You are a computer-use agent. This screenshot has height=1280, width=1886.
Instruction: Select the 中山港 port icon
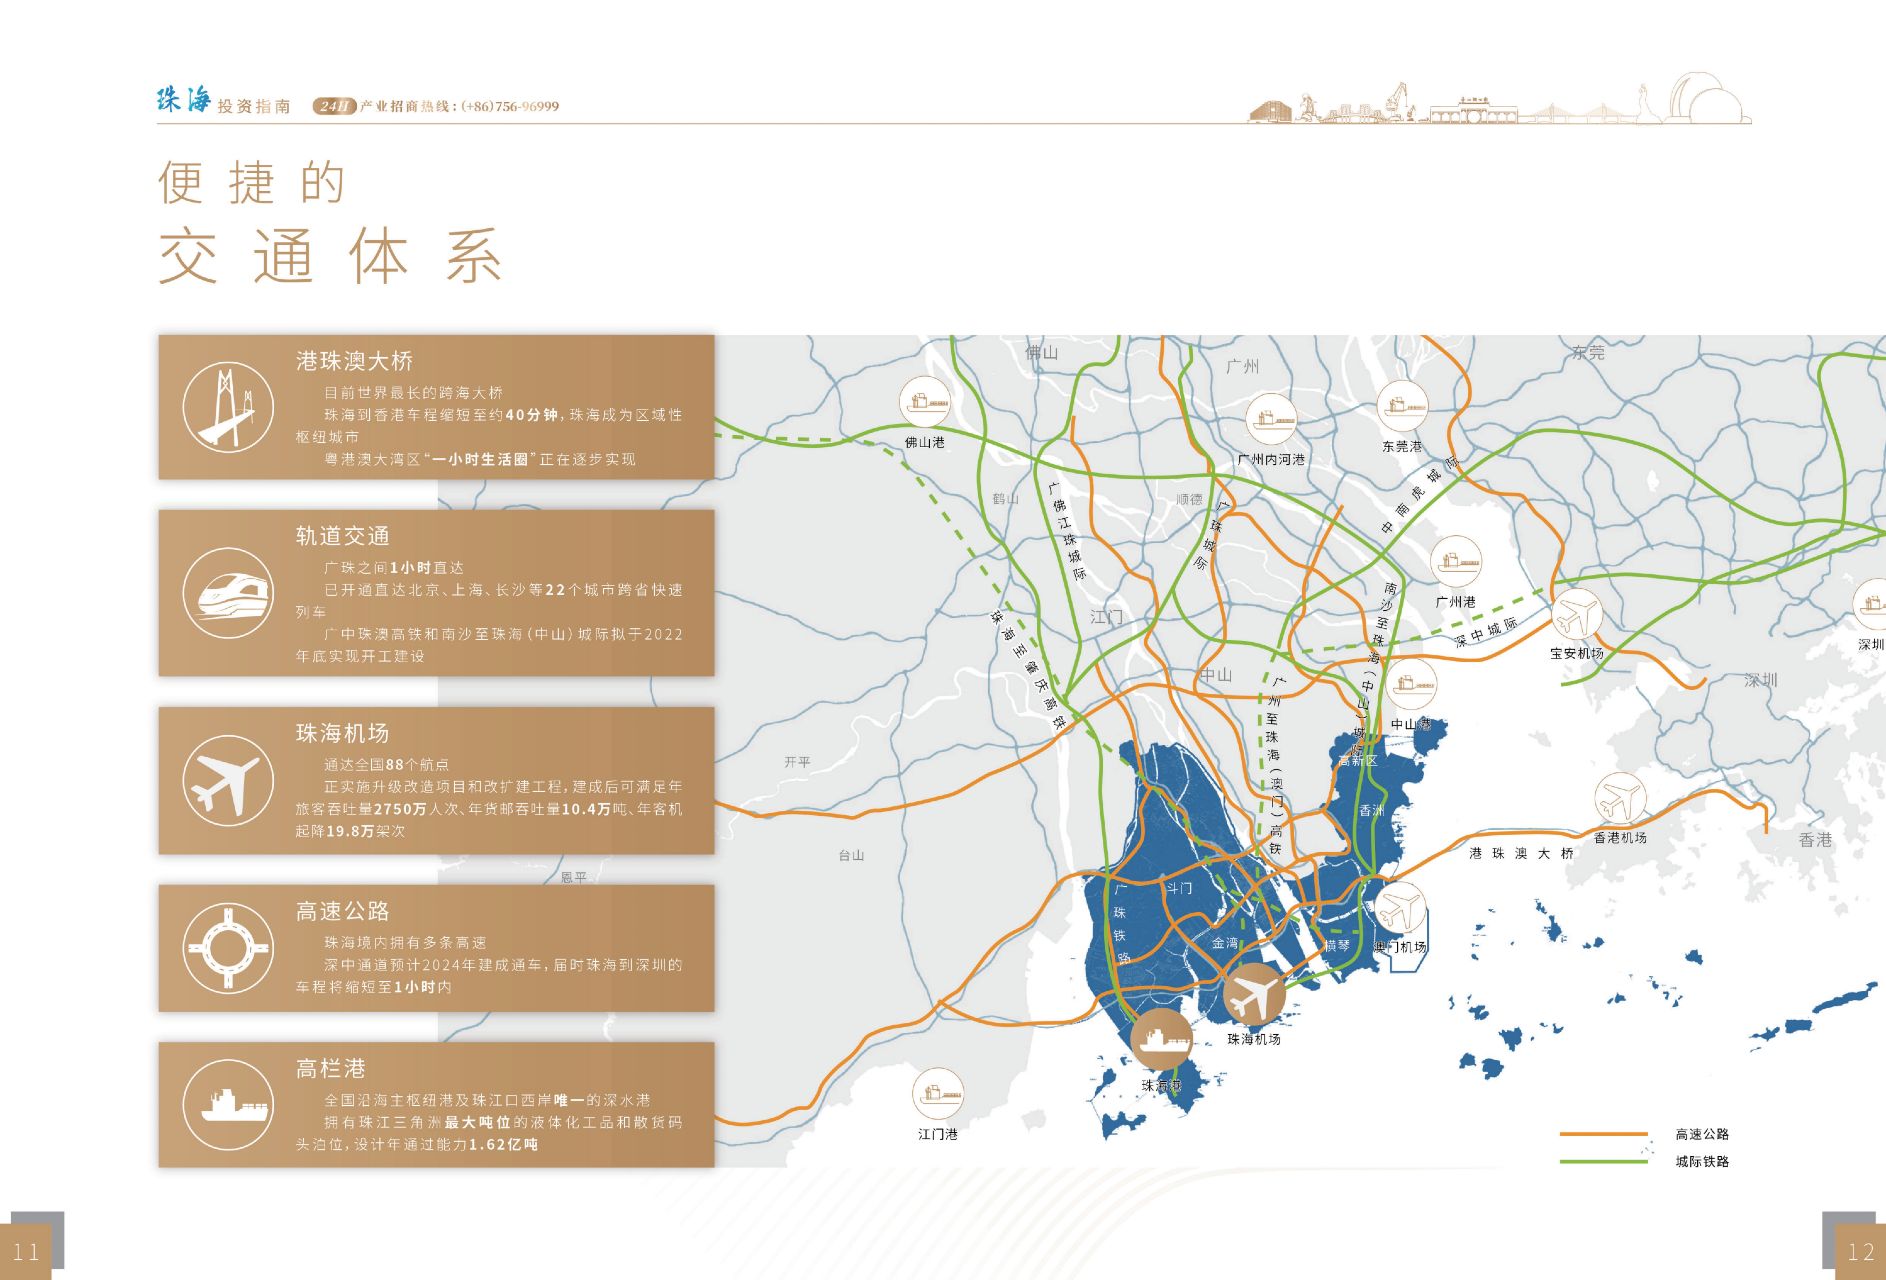click(1410, 685)
